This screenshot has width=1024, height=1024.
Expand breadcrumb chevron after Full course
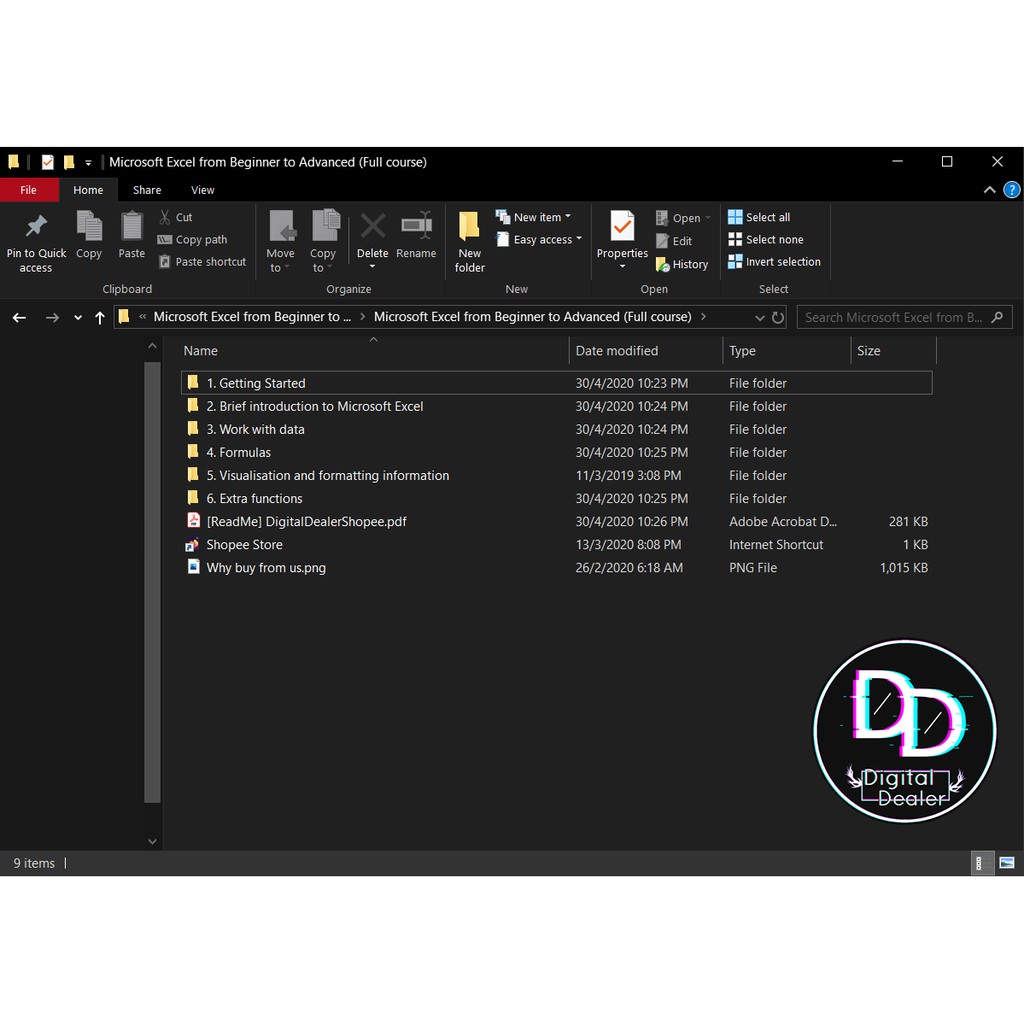[x=703, y=317]
